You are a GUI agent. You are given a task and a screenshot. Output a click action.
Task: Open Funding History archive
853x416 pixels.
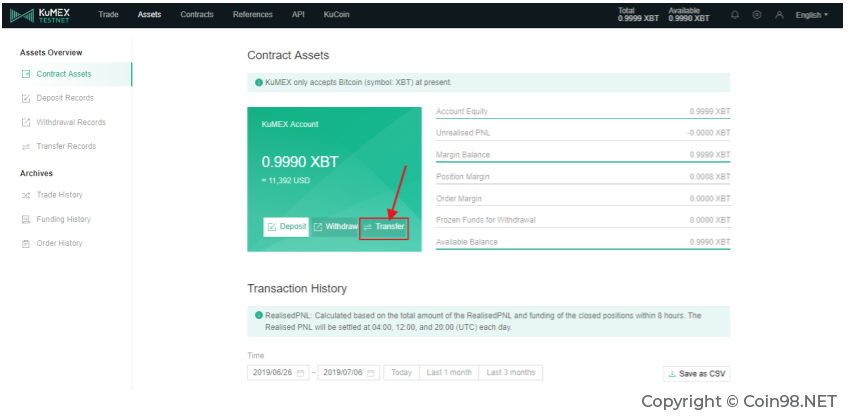pyautogui.click(x=63, y=219)
